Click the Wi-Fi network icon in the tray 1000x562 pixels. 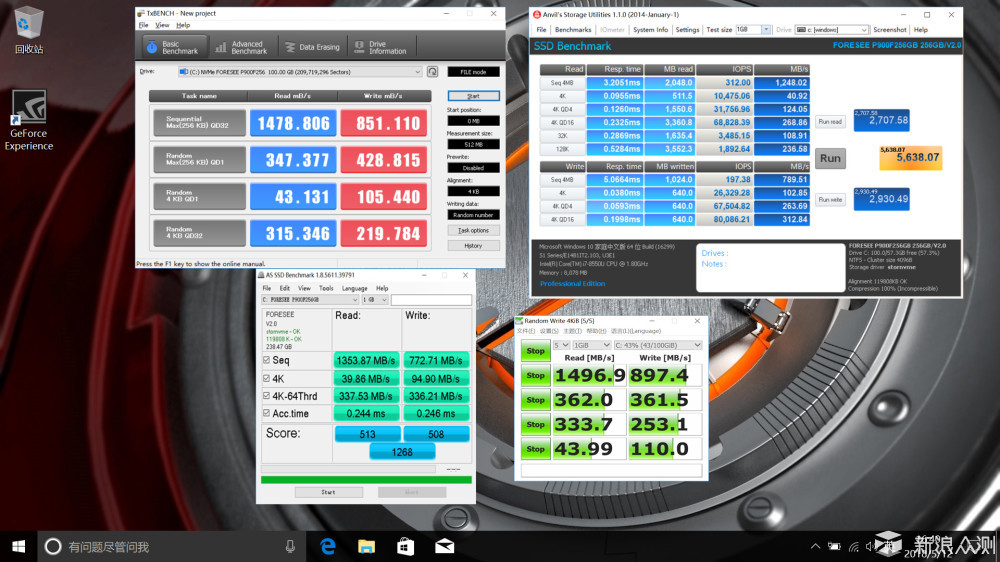[x=853, y=546]
